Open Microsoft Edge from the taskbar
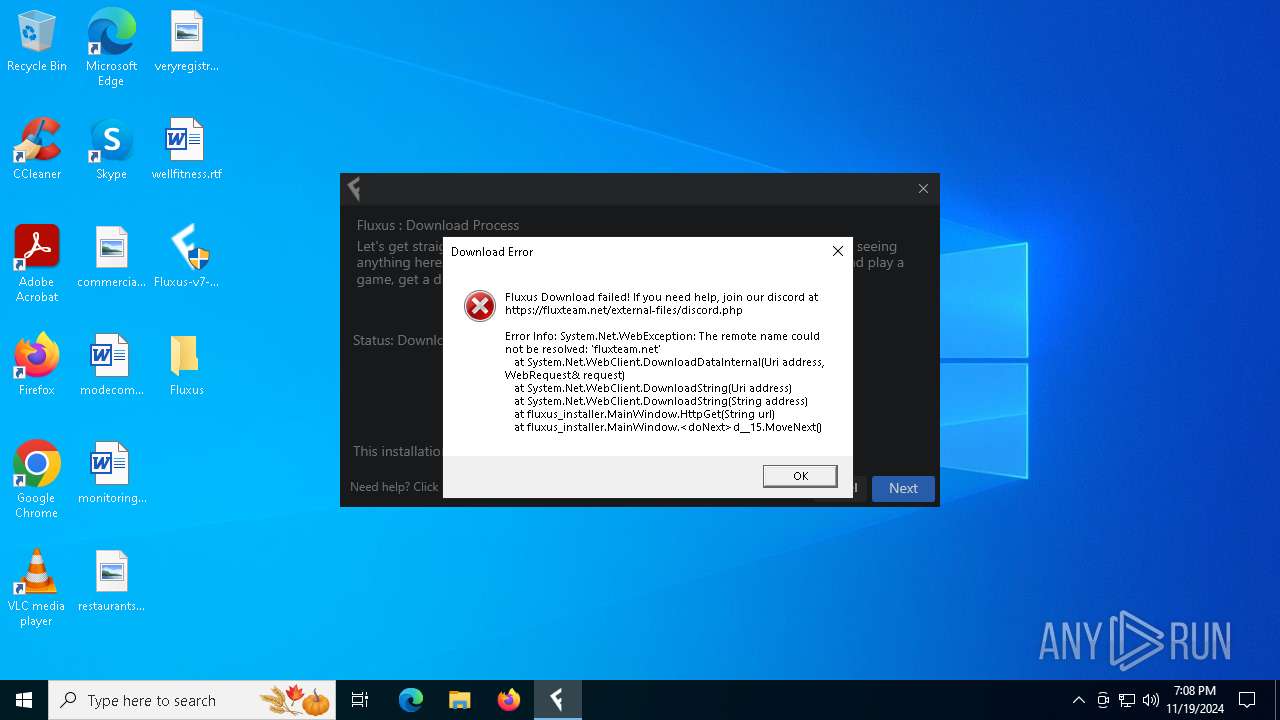This screenshot has width=1280, height=720. tap(411, 700)
